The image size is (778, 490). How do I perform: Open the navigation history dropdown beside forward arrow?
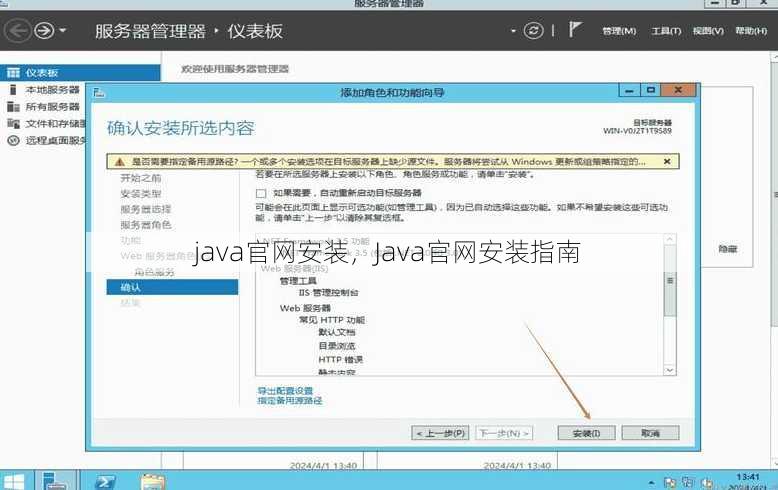coord(63,31)
